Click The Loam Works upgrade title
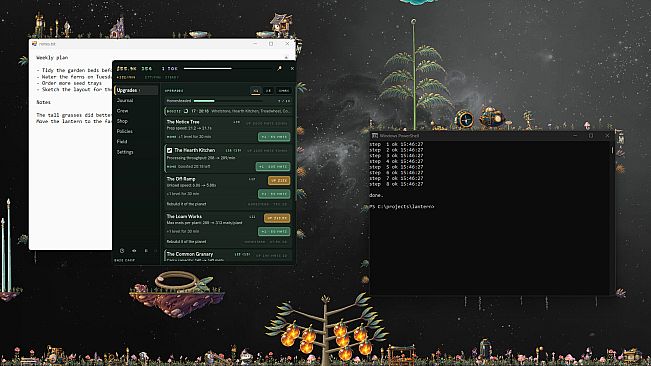 pyautogui.click(x=184, y=216)
